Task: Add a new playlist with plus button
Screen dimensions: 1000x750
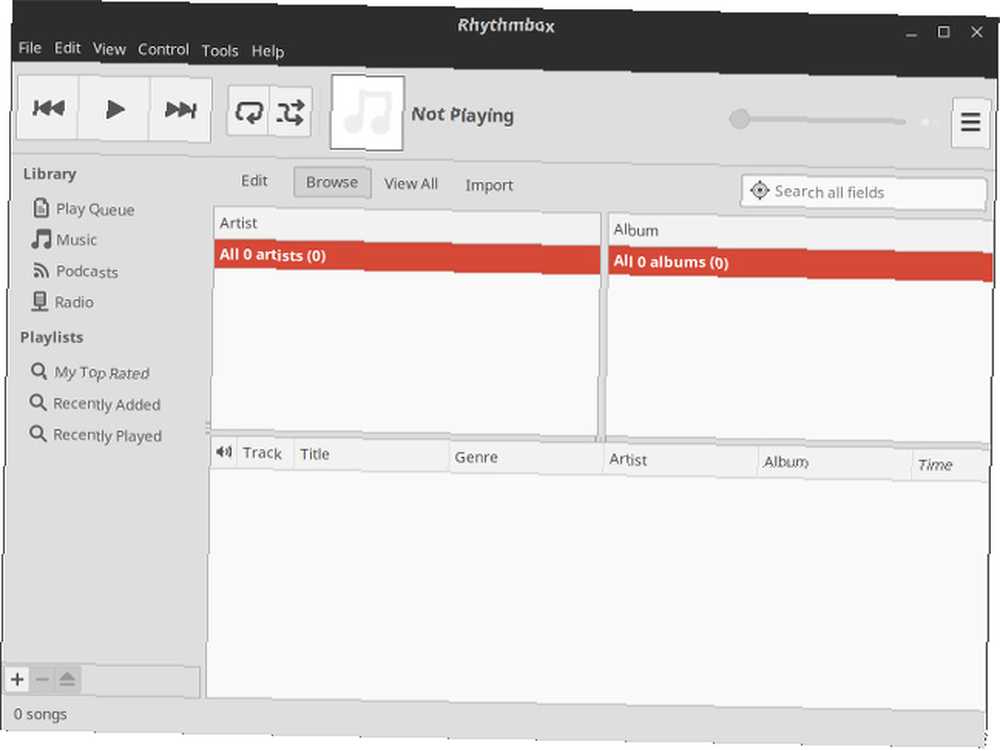Action: [17, 679]
